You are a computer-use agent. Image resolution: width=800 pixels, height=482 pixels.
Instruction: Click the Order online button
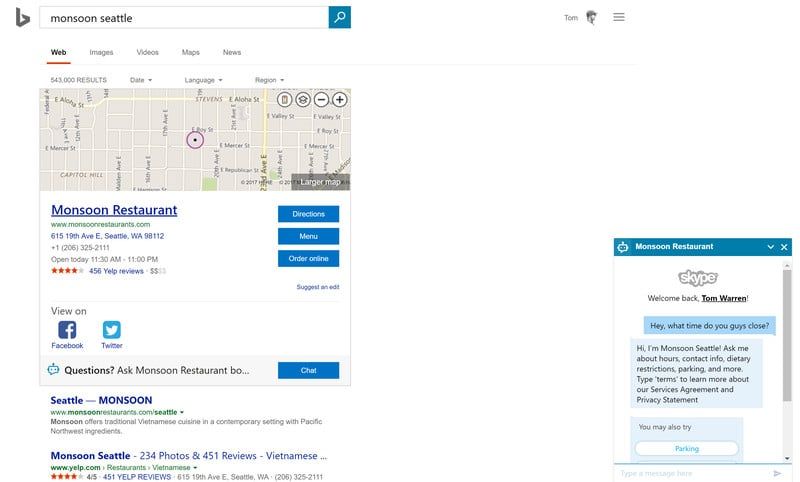(x=308, y=259)
